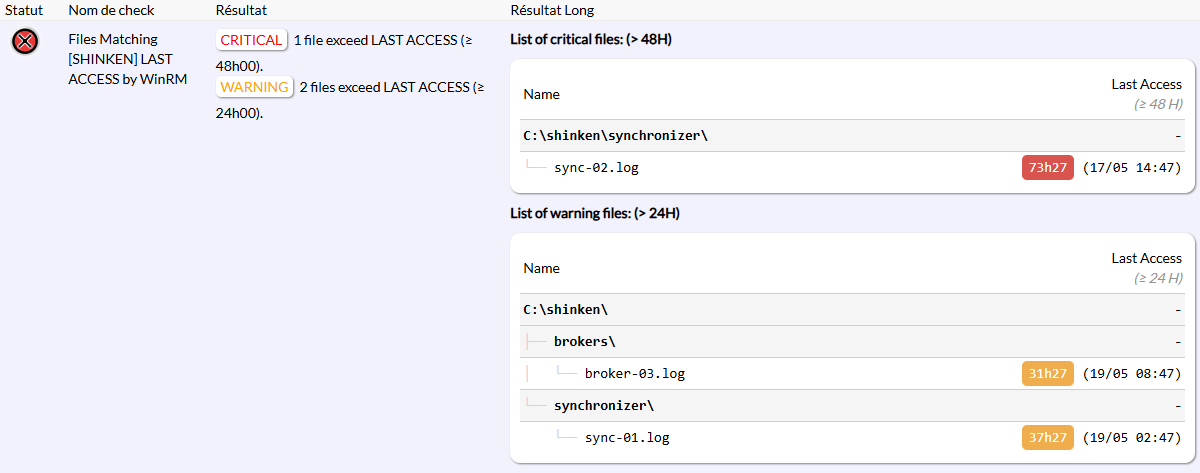Click the WARNING result badge
1200x473 pixels.
point(254,87)
